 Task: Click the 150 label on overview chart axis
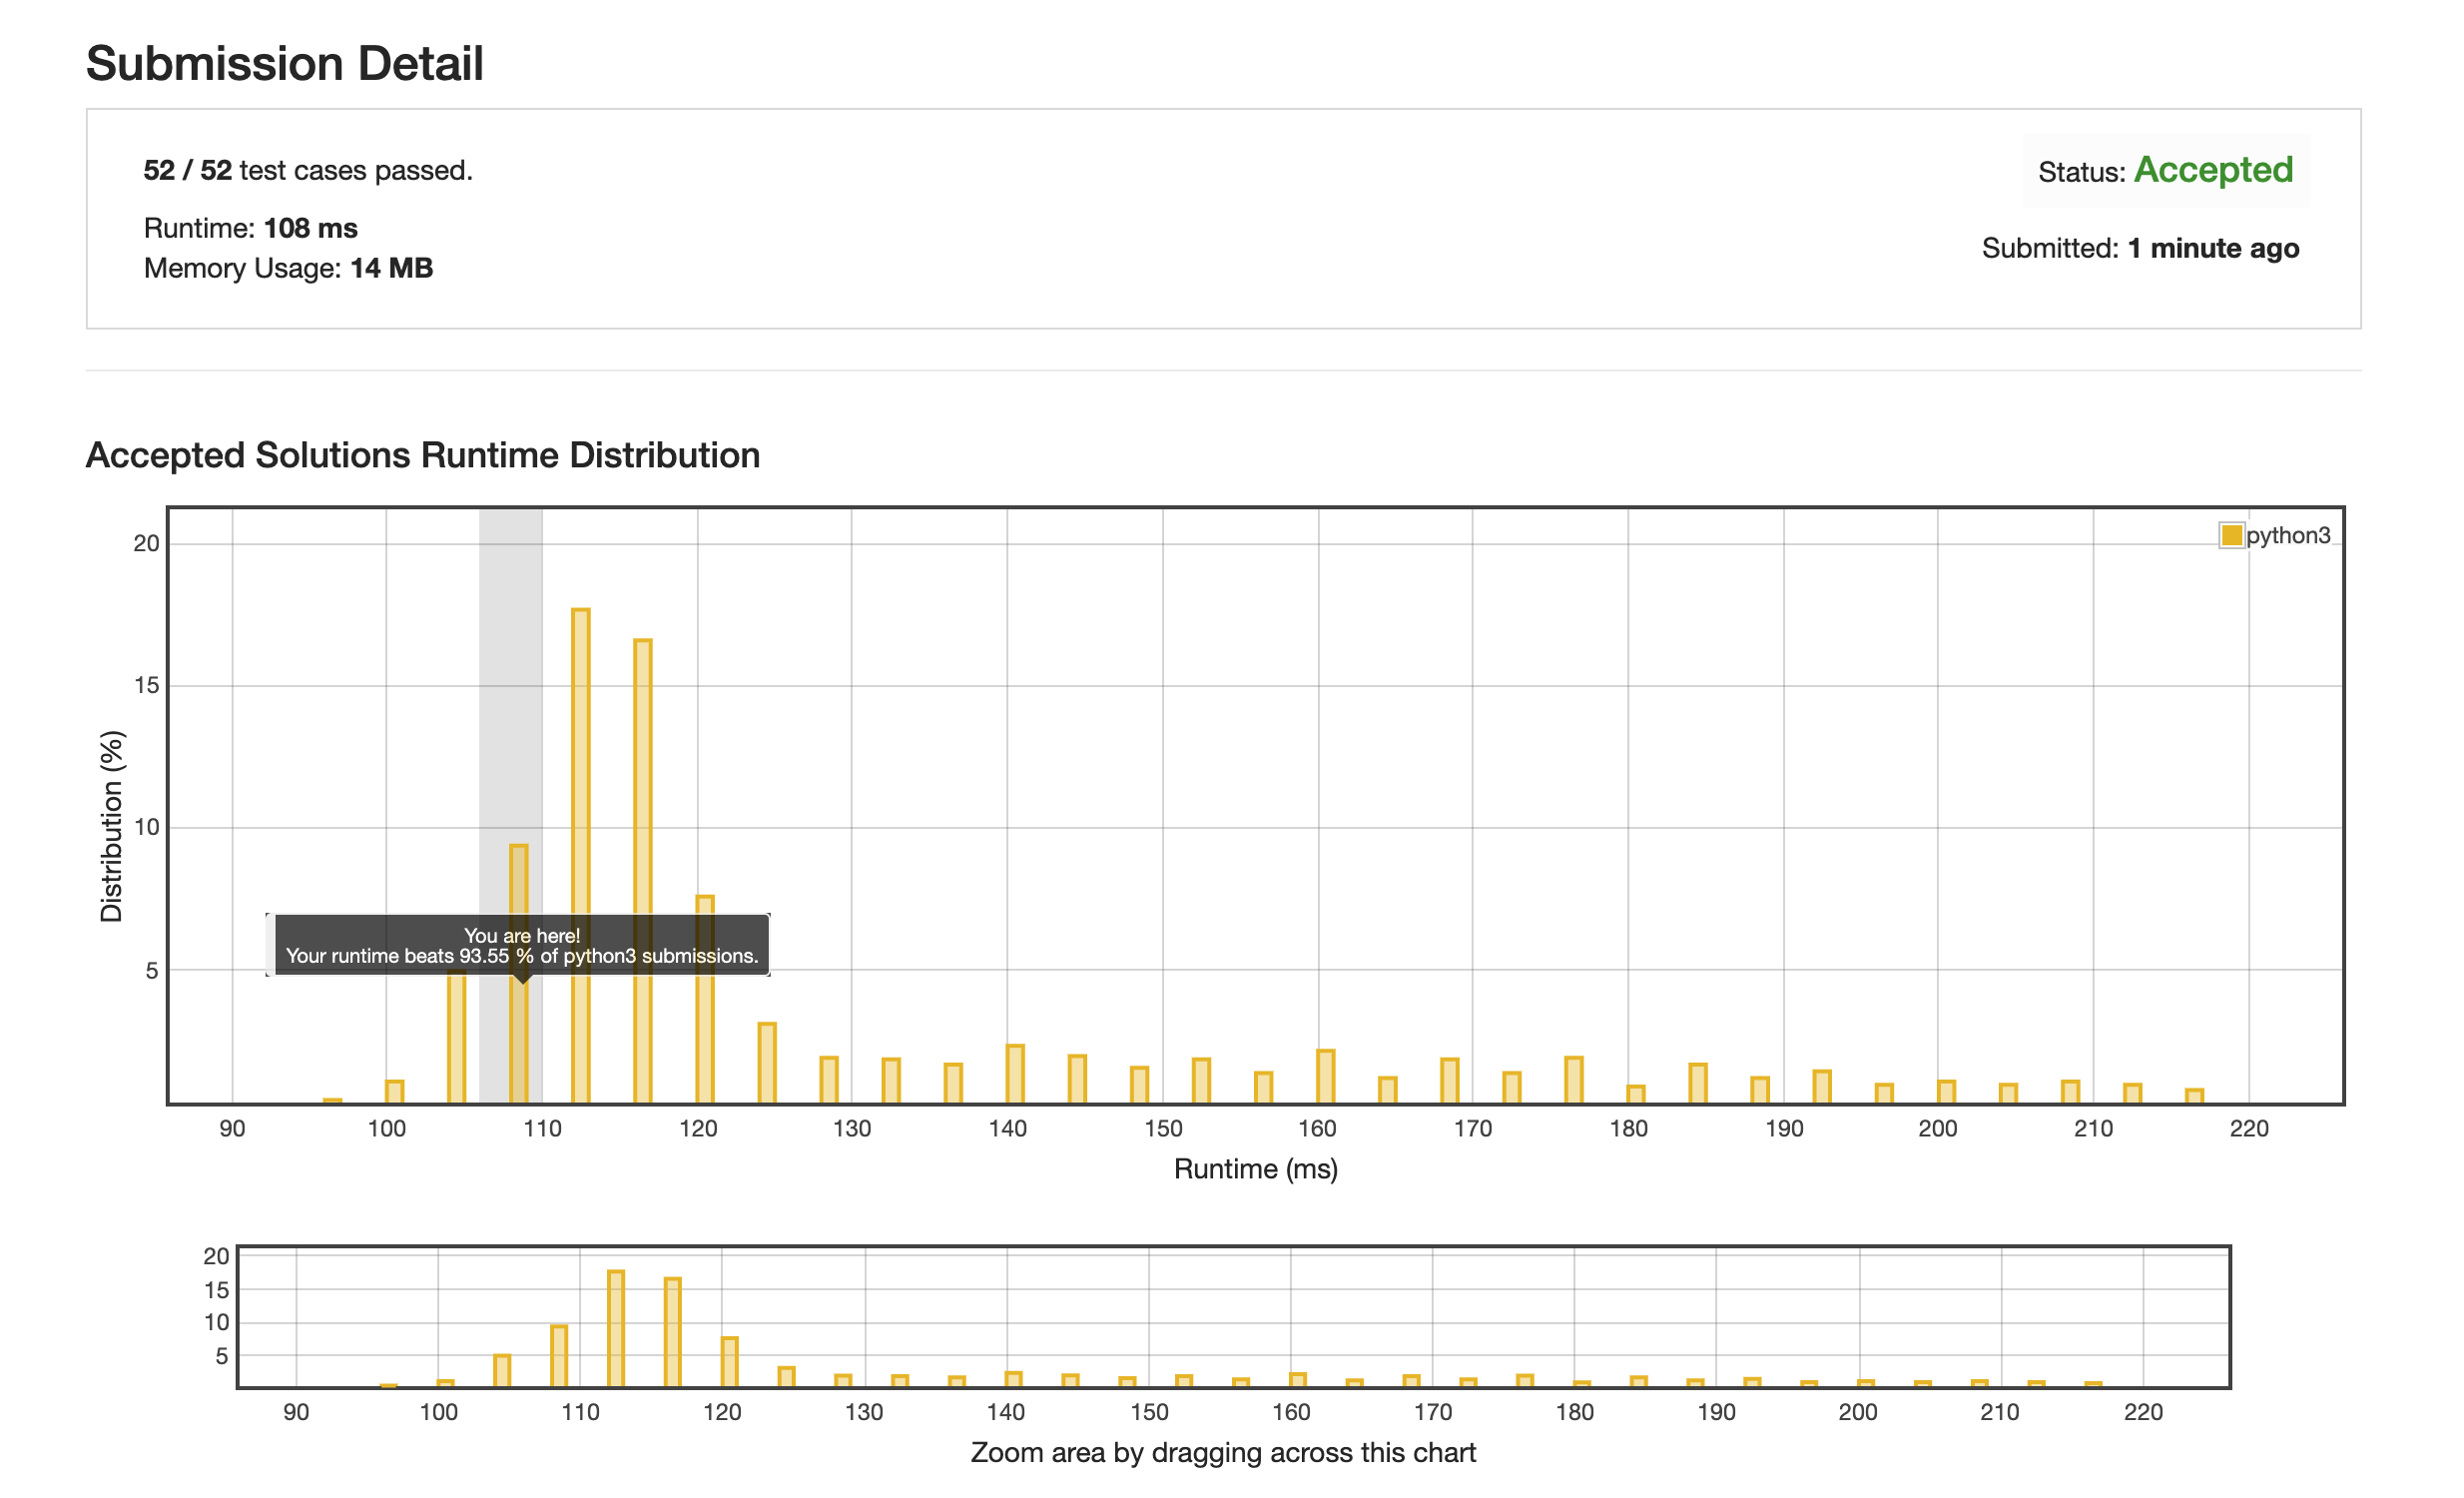pyautogui.click(x=1149, y=1413)
